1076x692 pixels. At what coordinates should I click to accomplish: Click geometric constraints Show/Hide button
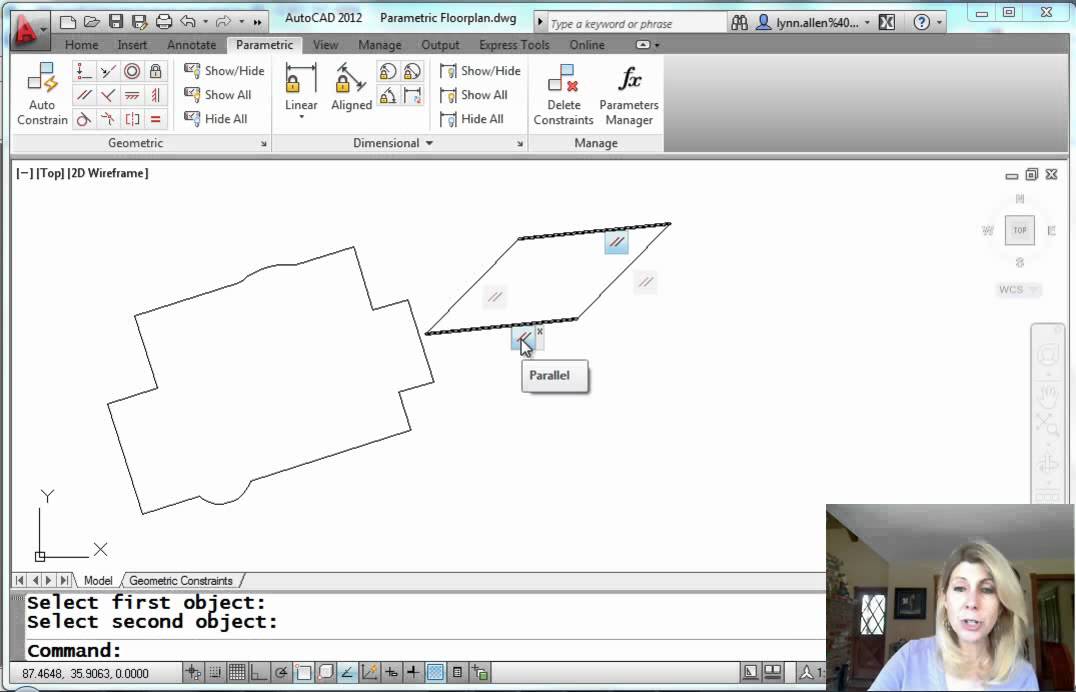pyautogui.click(x=224, y=70)
